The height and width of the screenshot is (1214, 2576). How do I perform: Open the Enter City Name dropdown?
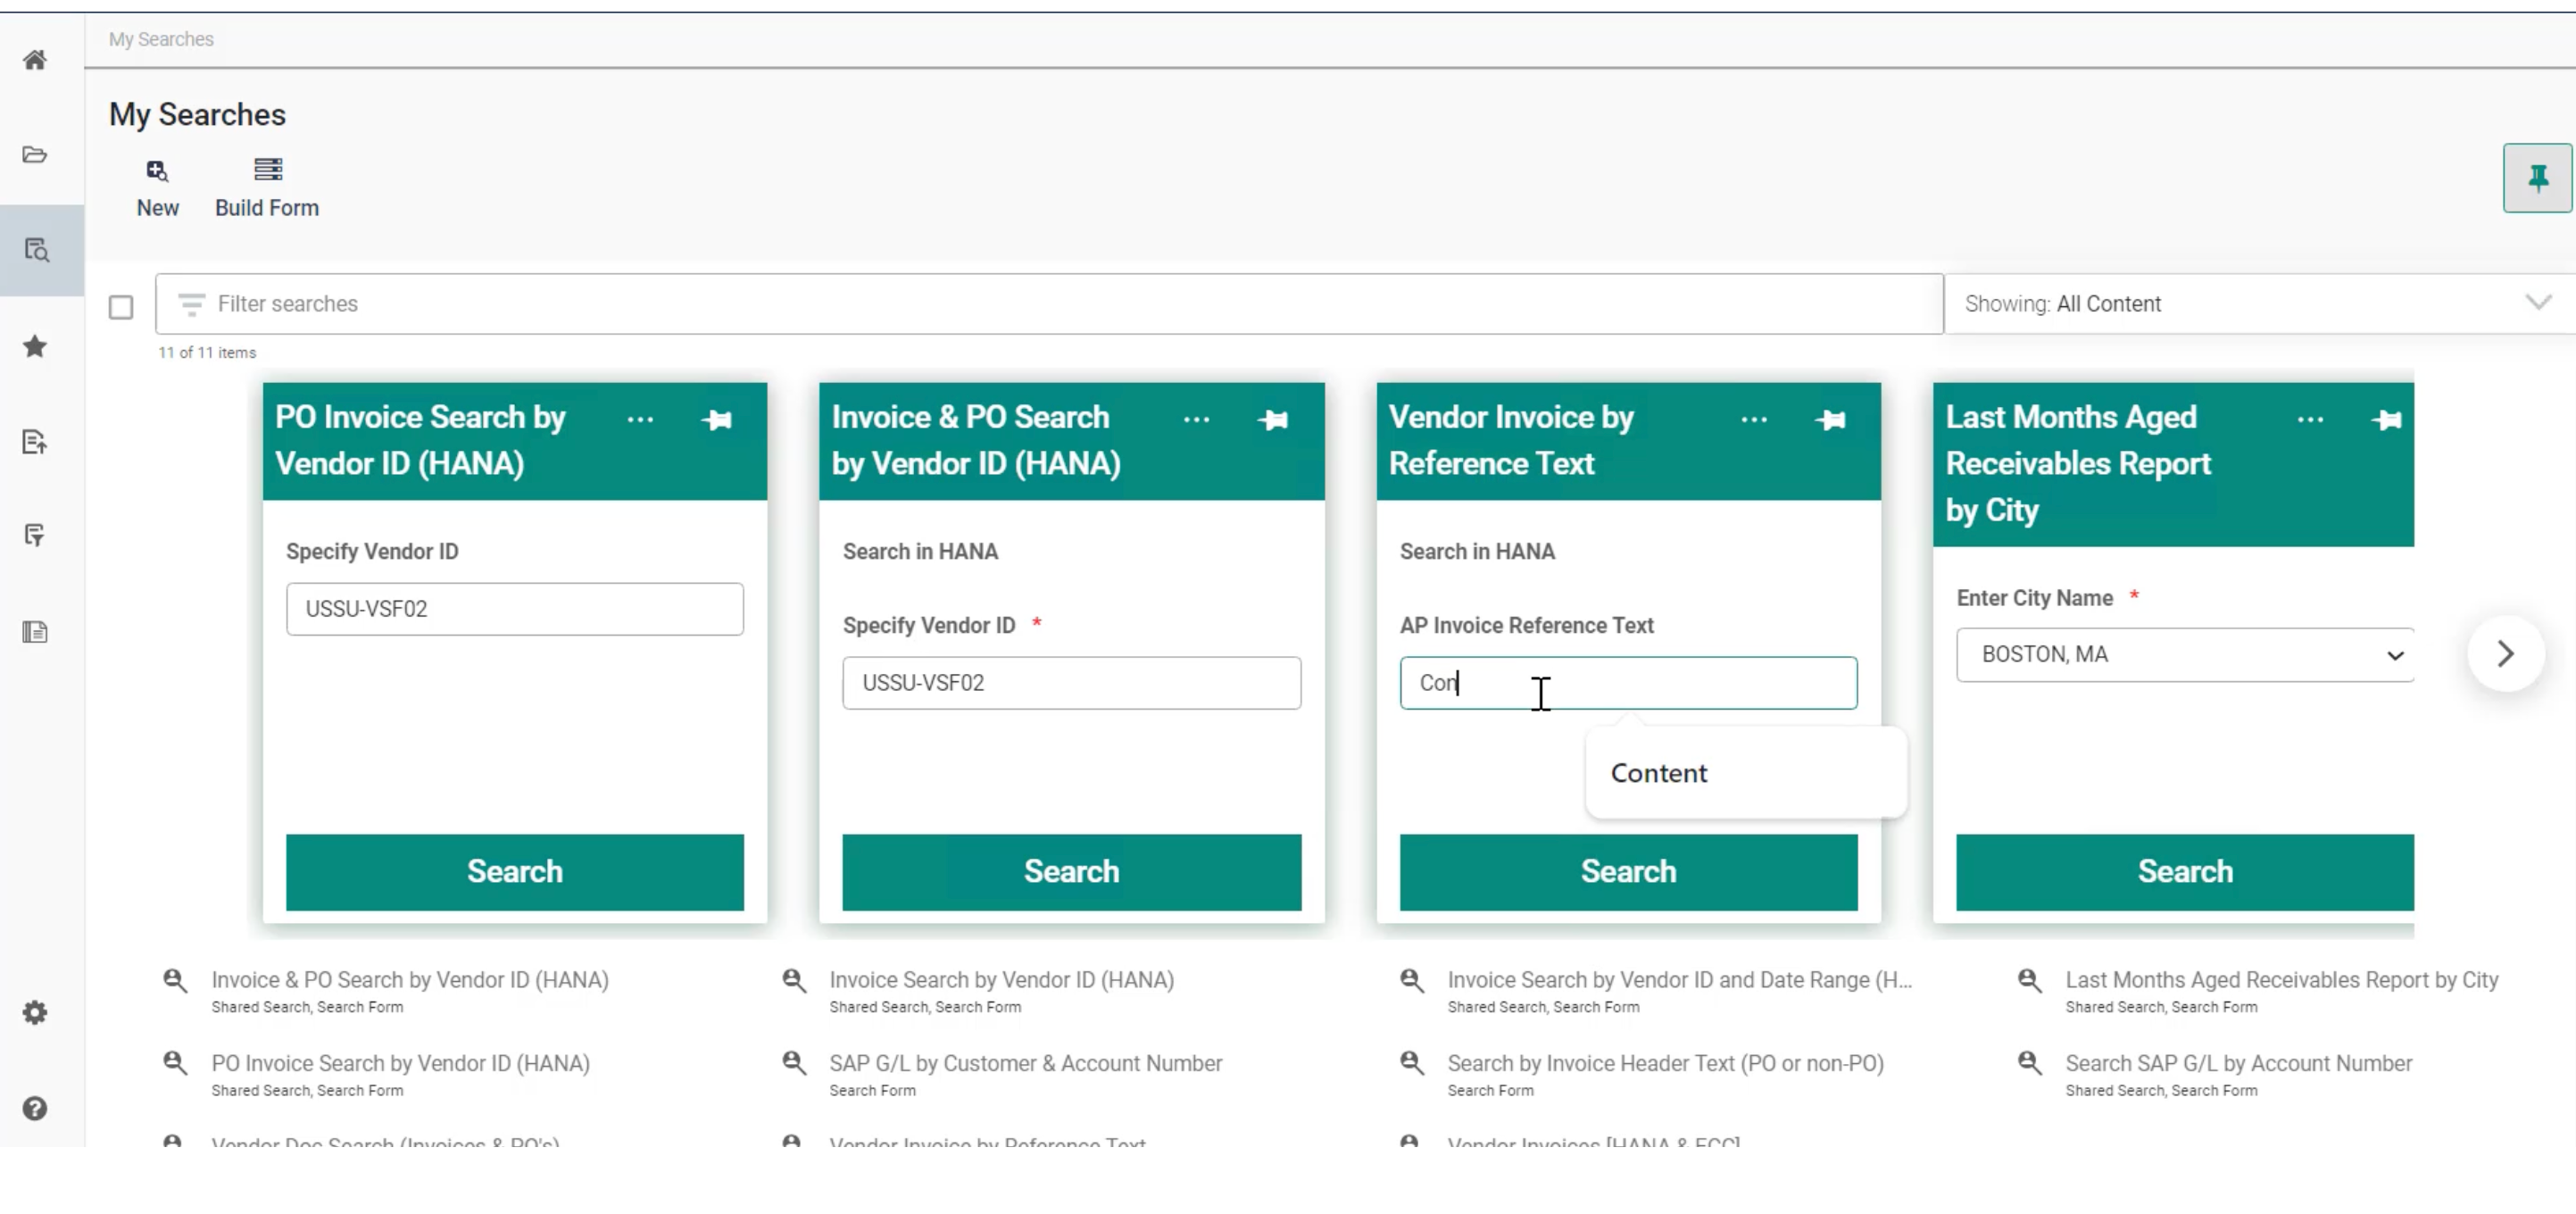click(x=2184, y=655)
